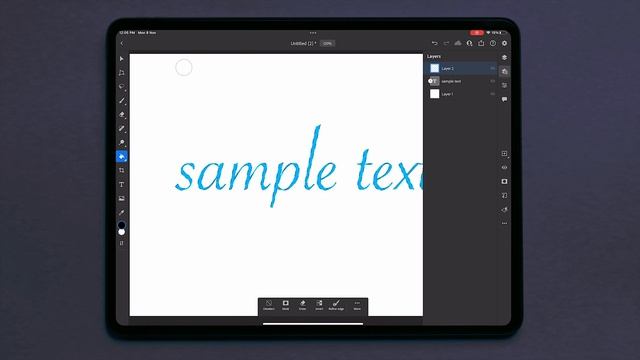Click Erase in the selection bar
Screen dimensions: 640x360
(302, 305)
